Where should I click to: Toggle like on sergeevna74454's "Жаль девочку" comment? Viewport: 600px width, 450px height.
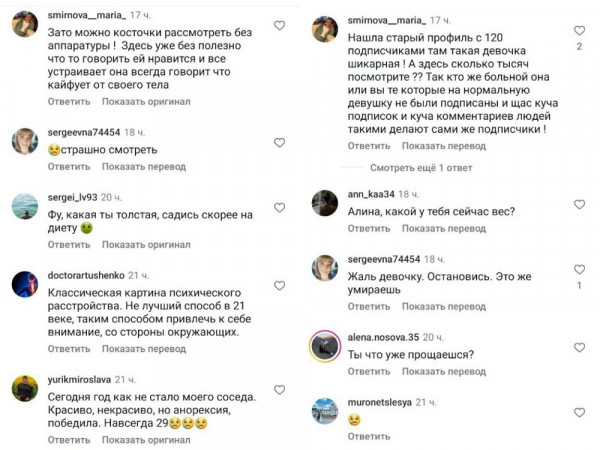point(579,267)
